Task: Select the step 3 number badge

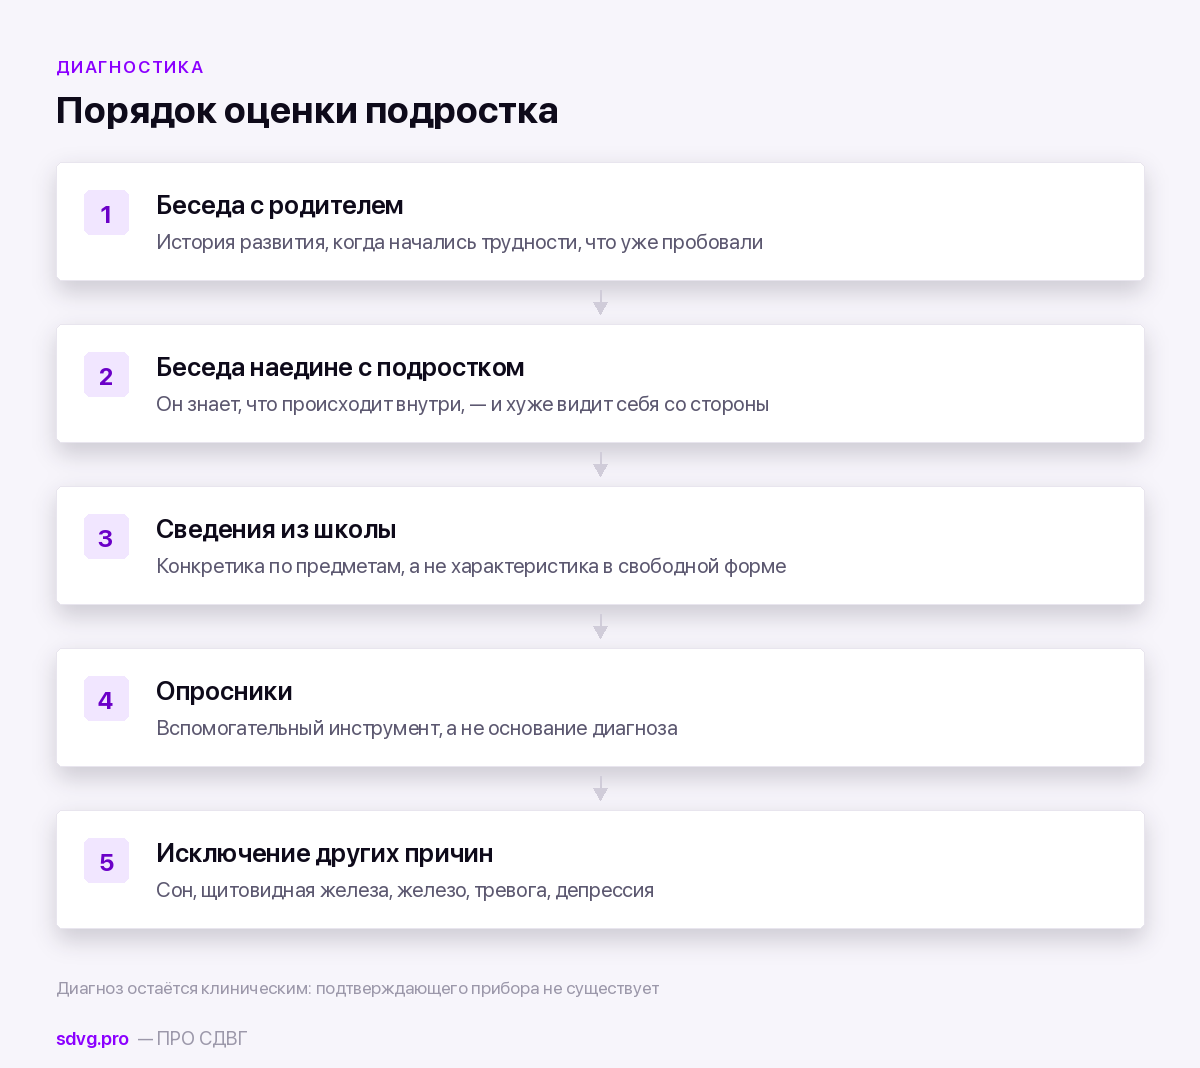Action: click(x=106, y=537)
